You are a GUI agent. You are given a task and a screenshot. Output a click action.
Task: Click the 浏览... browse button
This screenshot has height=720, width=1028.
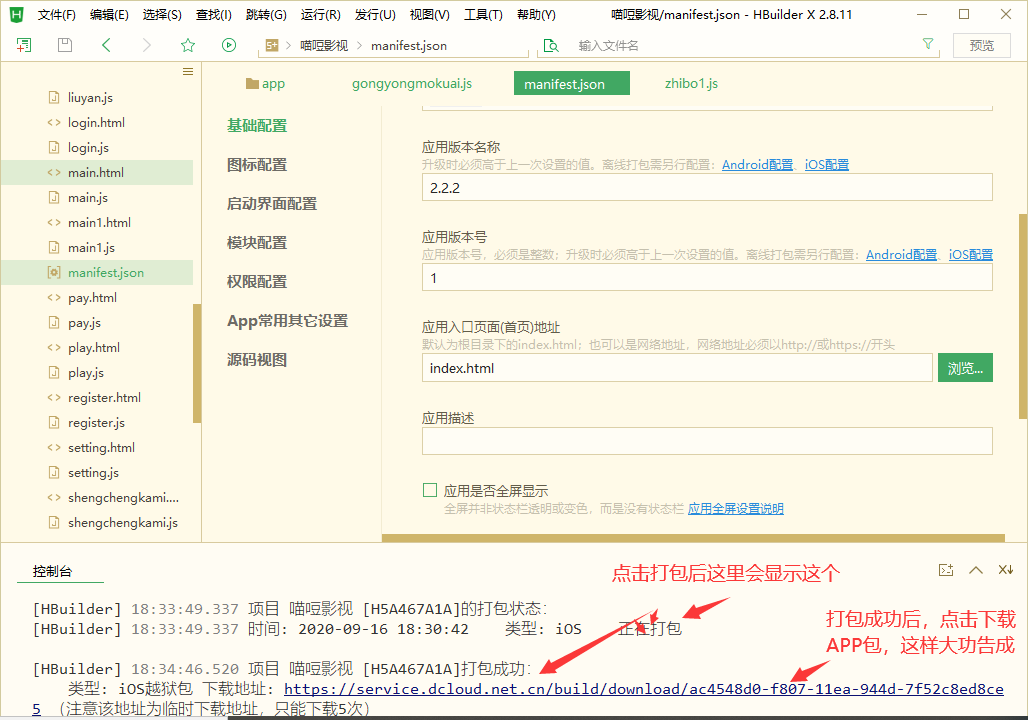(x=965, y=368)
